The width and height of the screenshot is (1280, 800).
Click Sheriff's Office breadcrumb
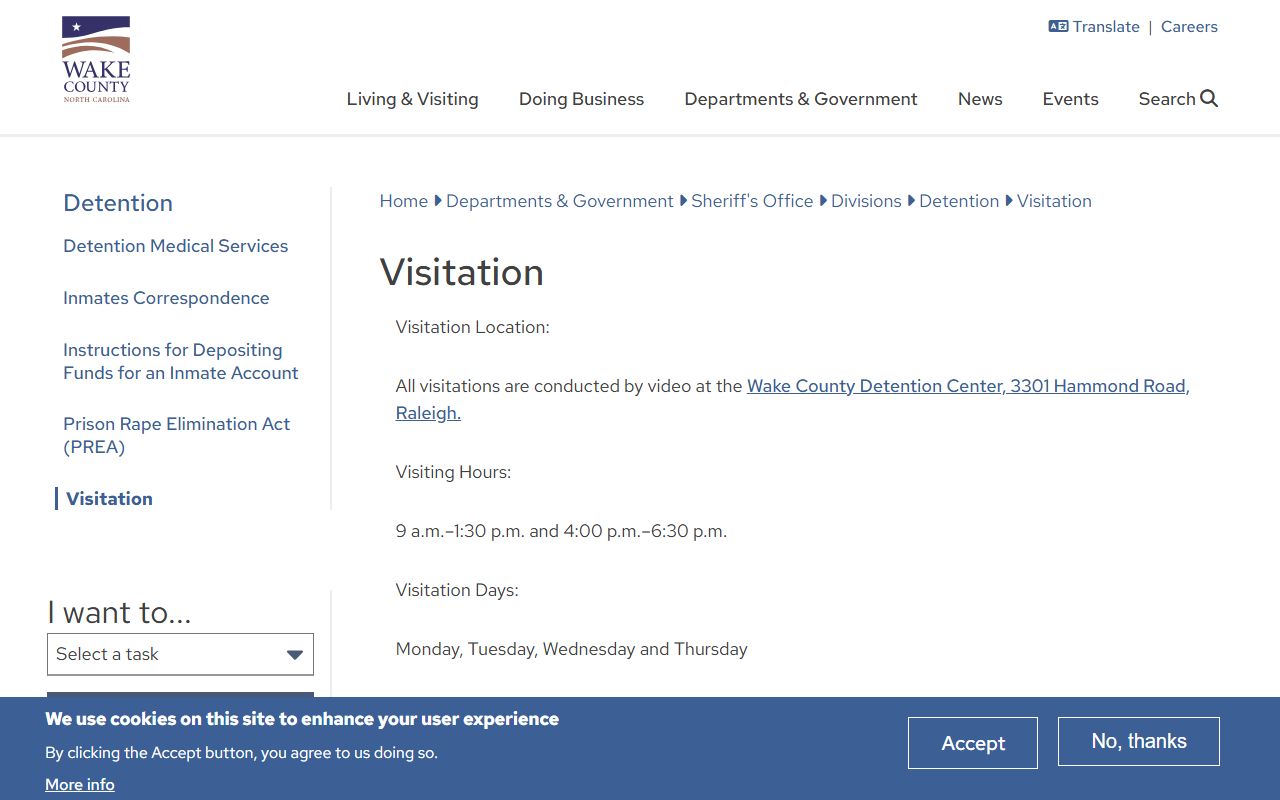pos(752,201)
